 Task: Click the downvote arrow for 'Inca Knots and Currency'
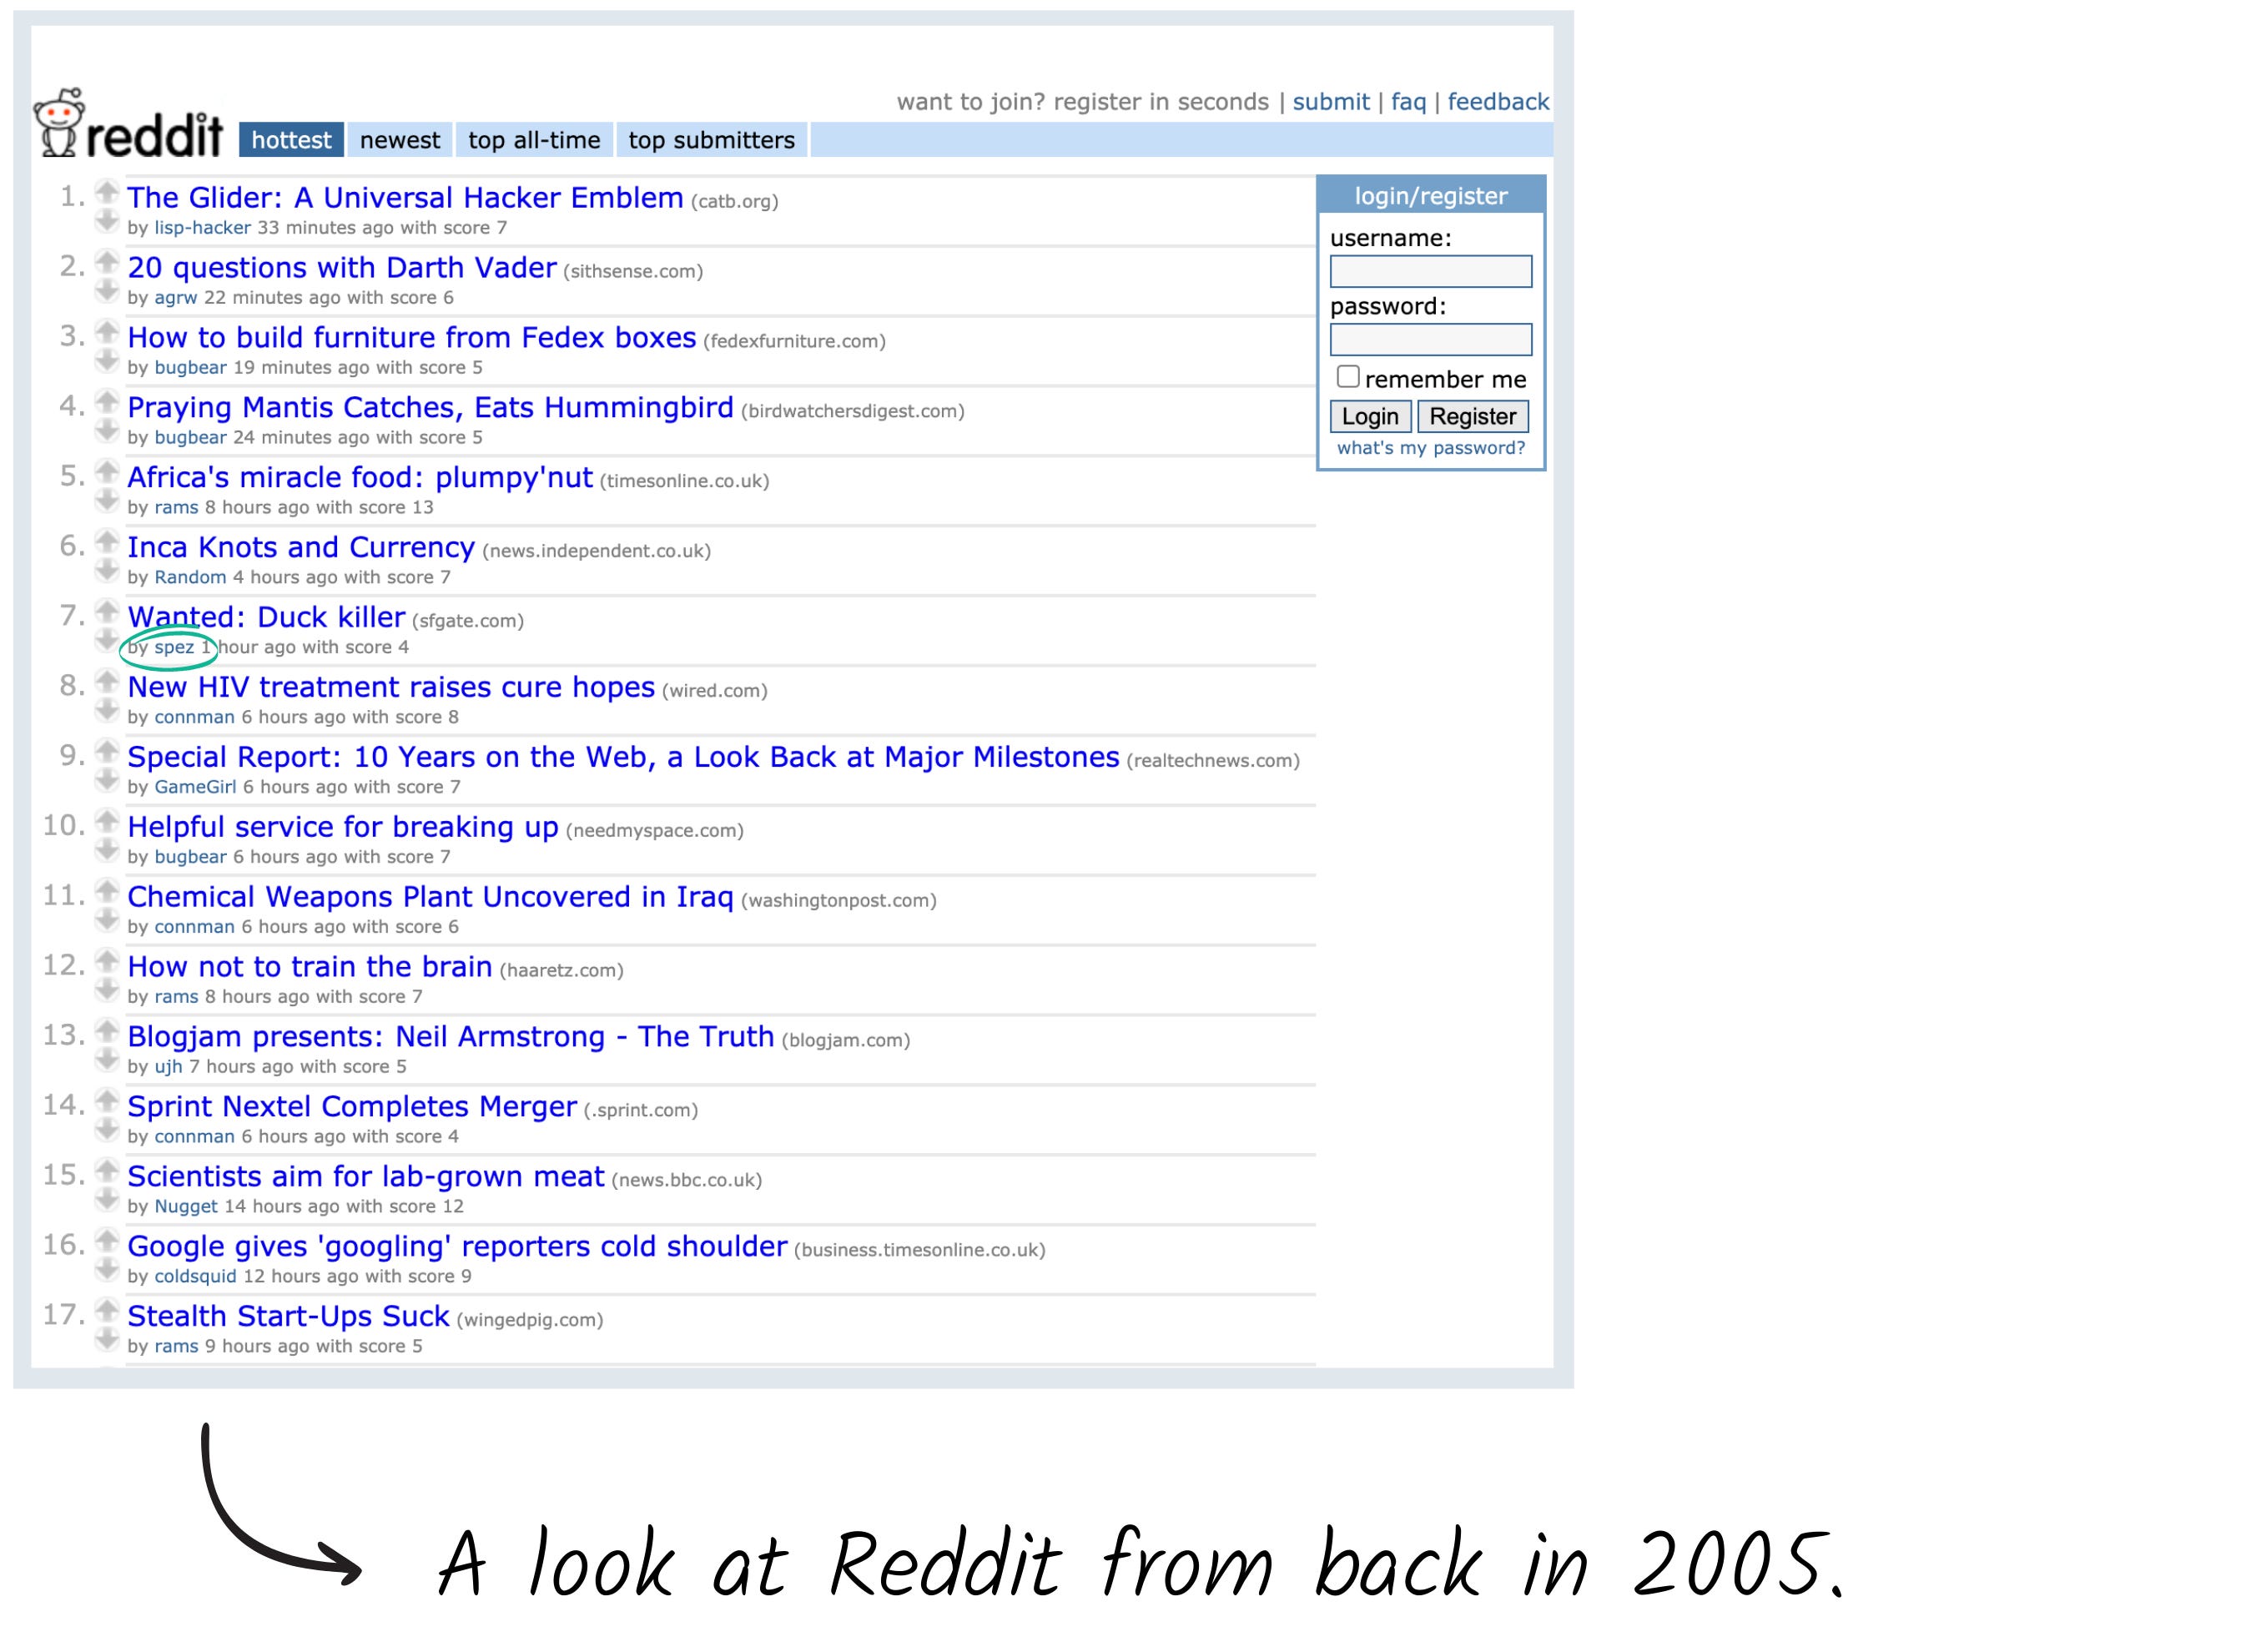pos(108,574)
